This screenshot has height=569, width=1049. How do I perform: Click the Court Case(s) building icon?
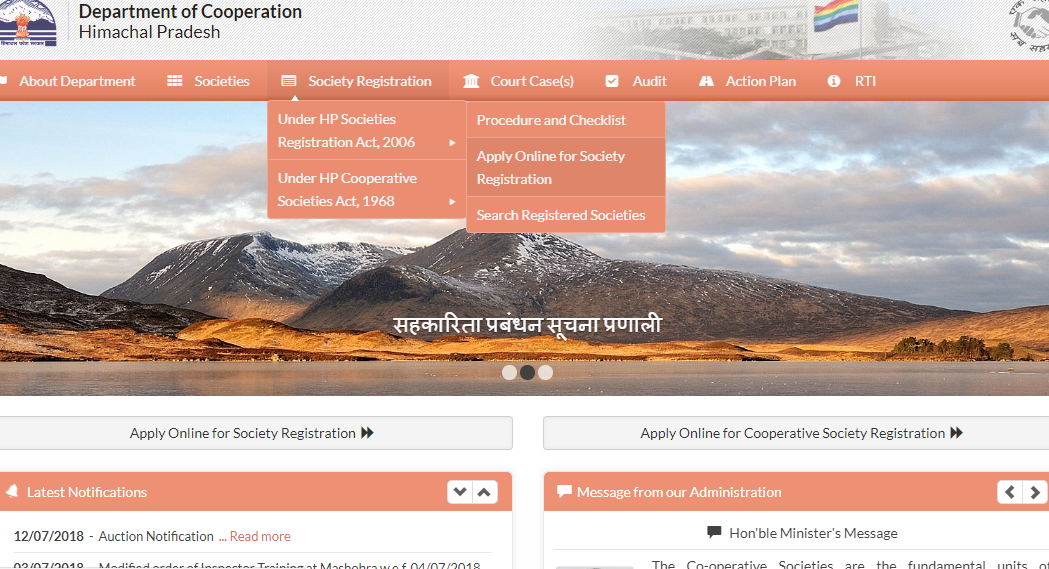pos(471,81)
